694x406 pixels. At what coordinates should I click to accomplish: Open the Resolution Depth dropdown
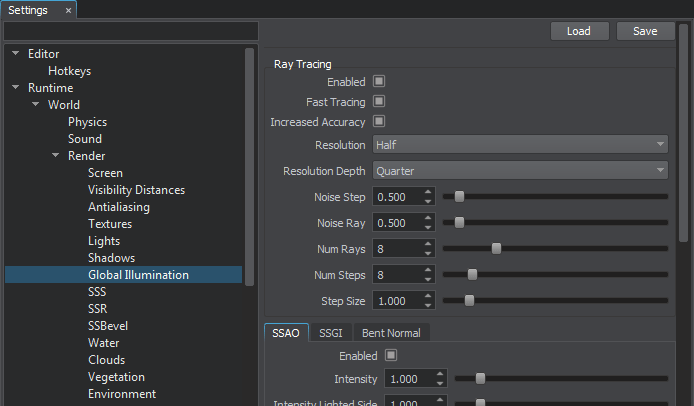pos(520,171)
